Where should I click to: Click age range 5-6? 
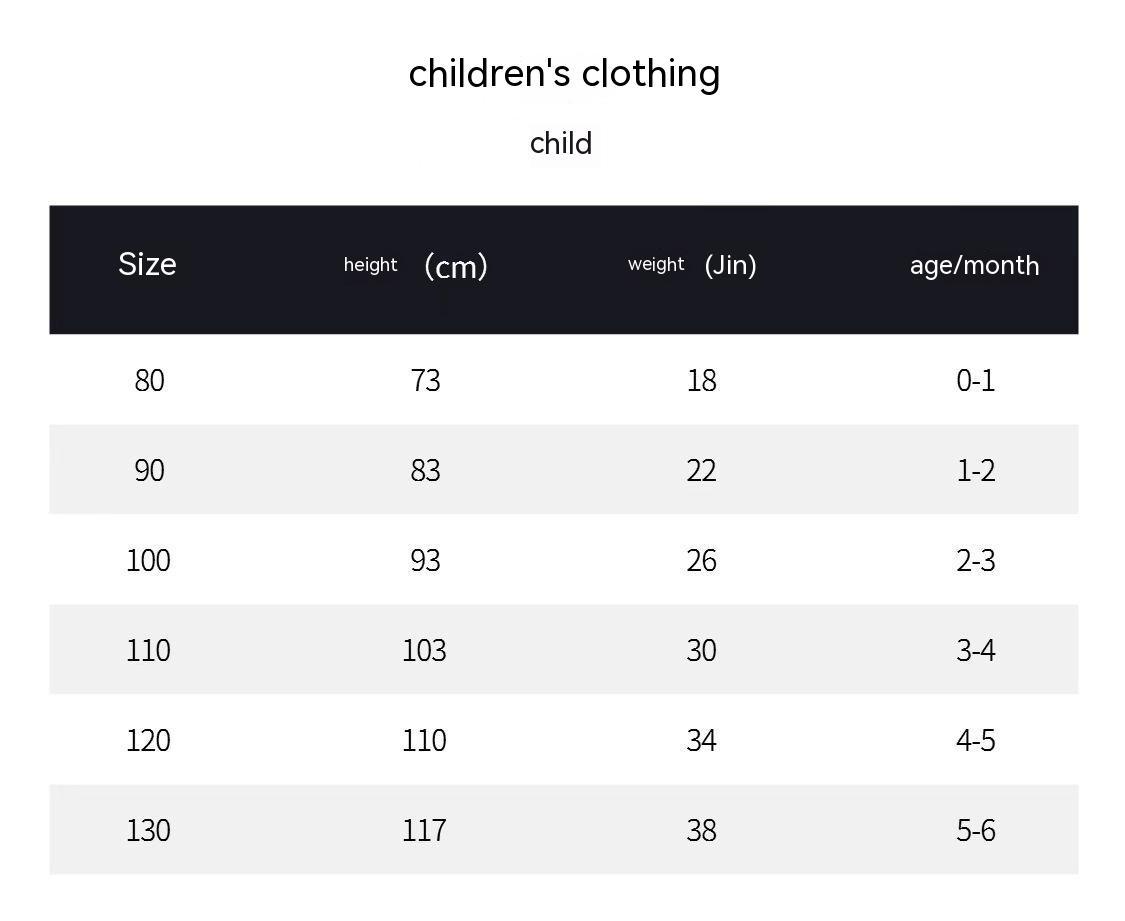coord(975,830)
